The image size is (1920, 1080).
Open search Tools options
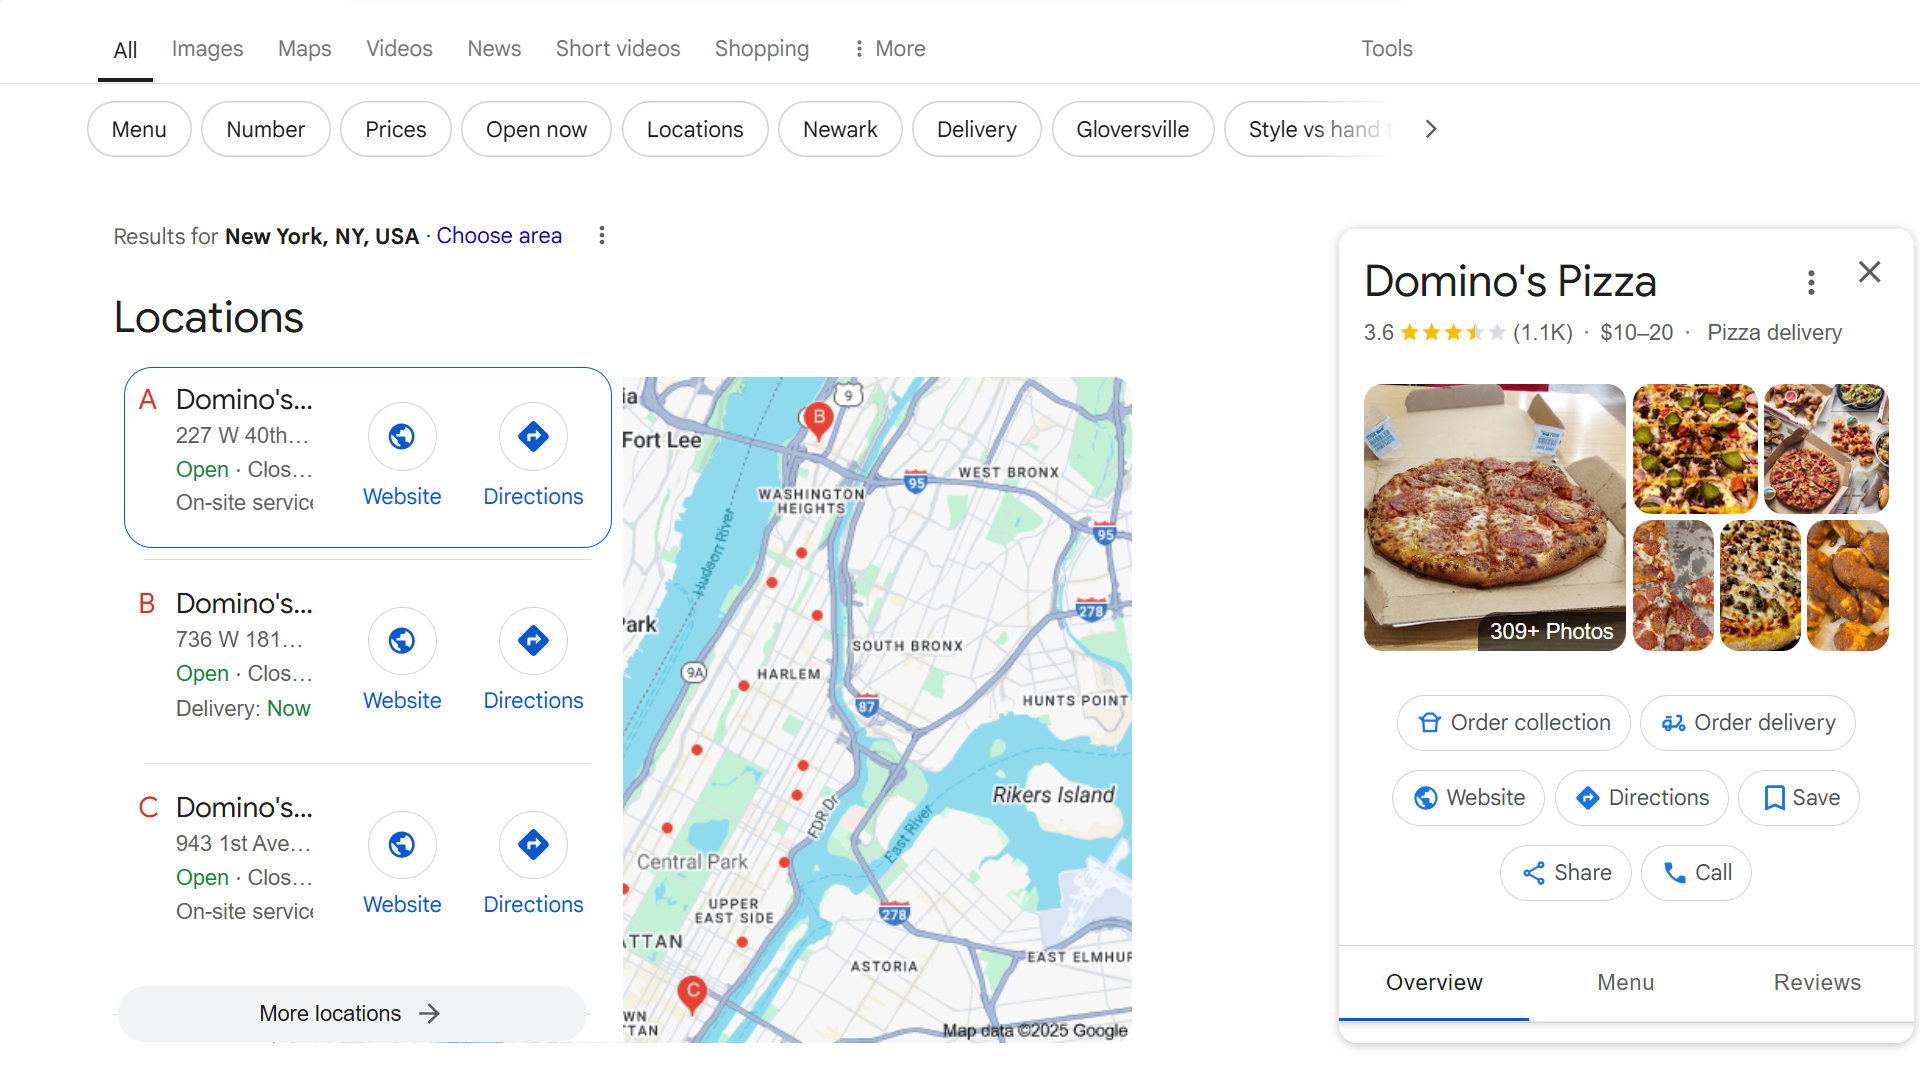pyautogui.click(x=1386, y=49)
